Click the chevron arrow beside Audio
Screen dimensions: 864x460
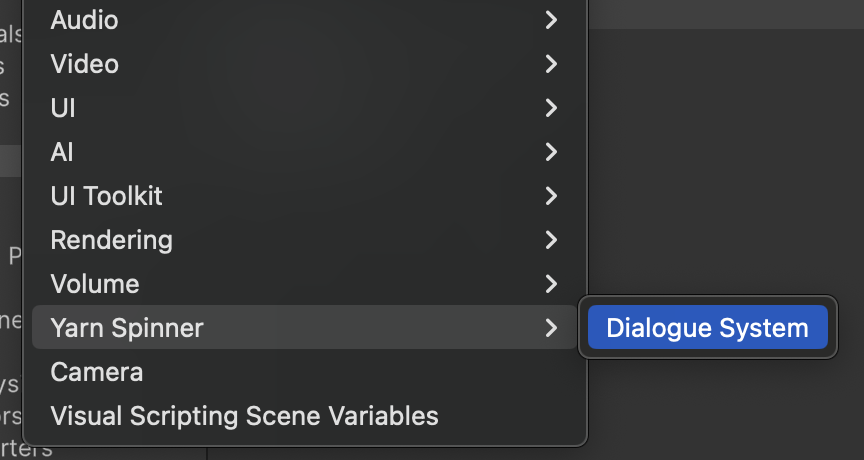tap(551, 20)
